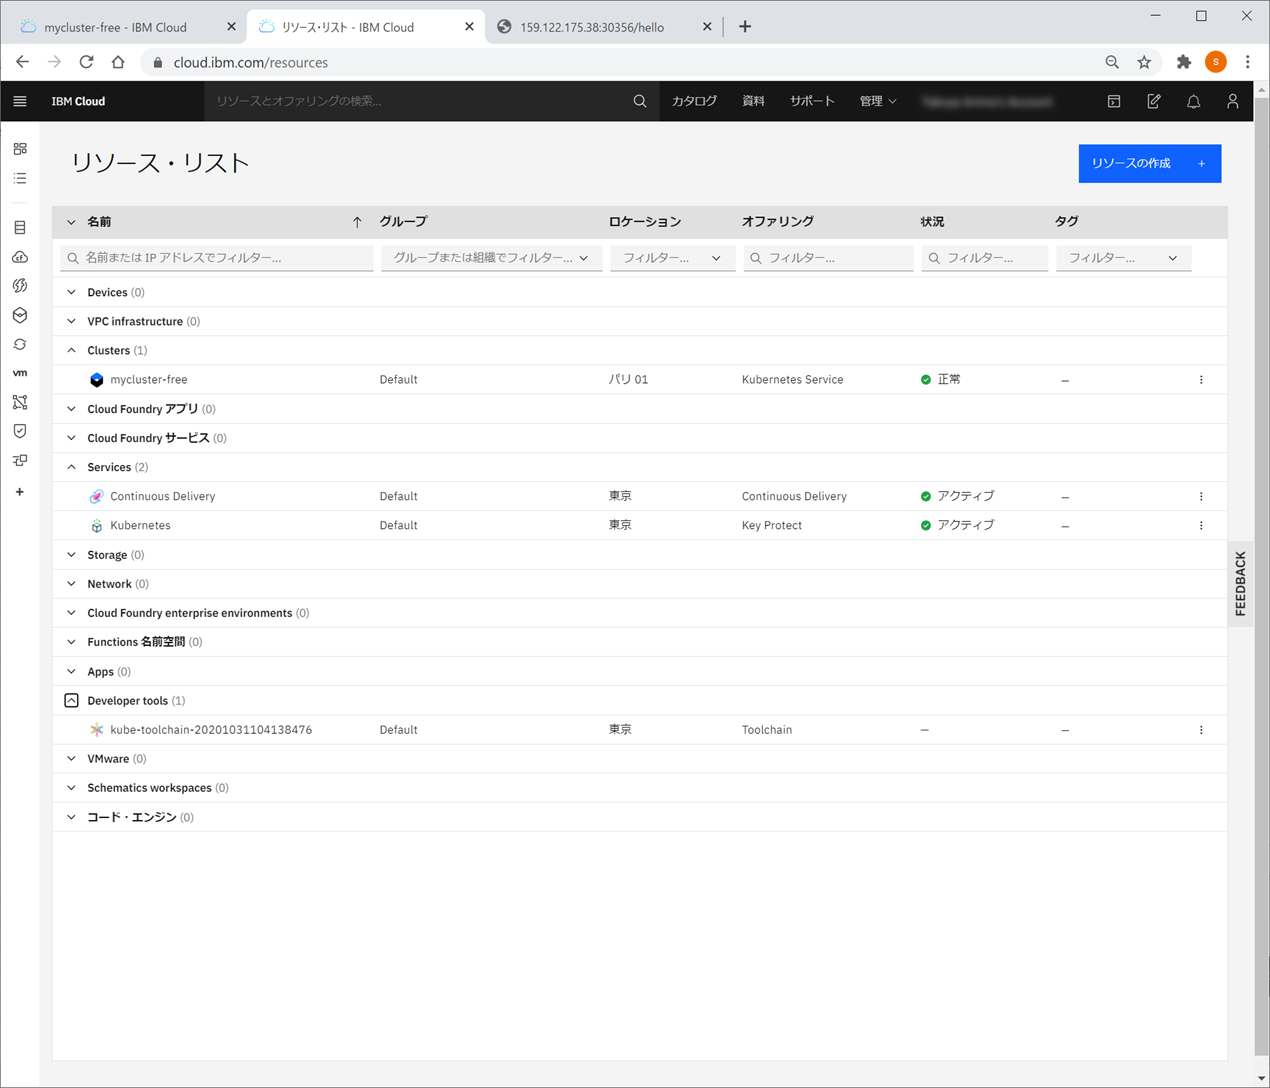Expand the Devices section
This screenshot has width=1270, height=1088.
point(71,292)
